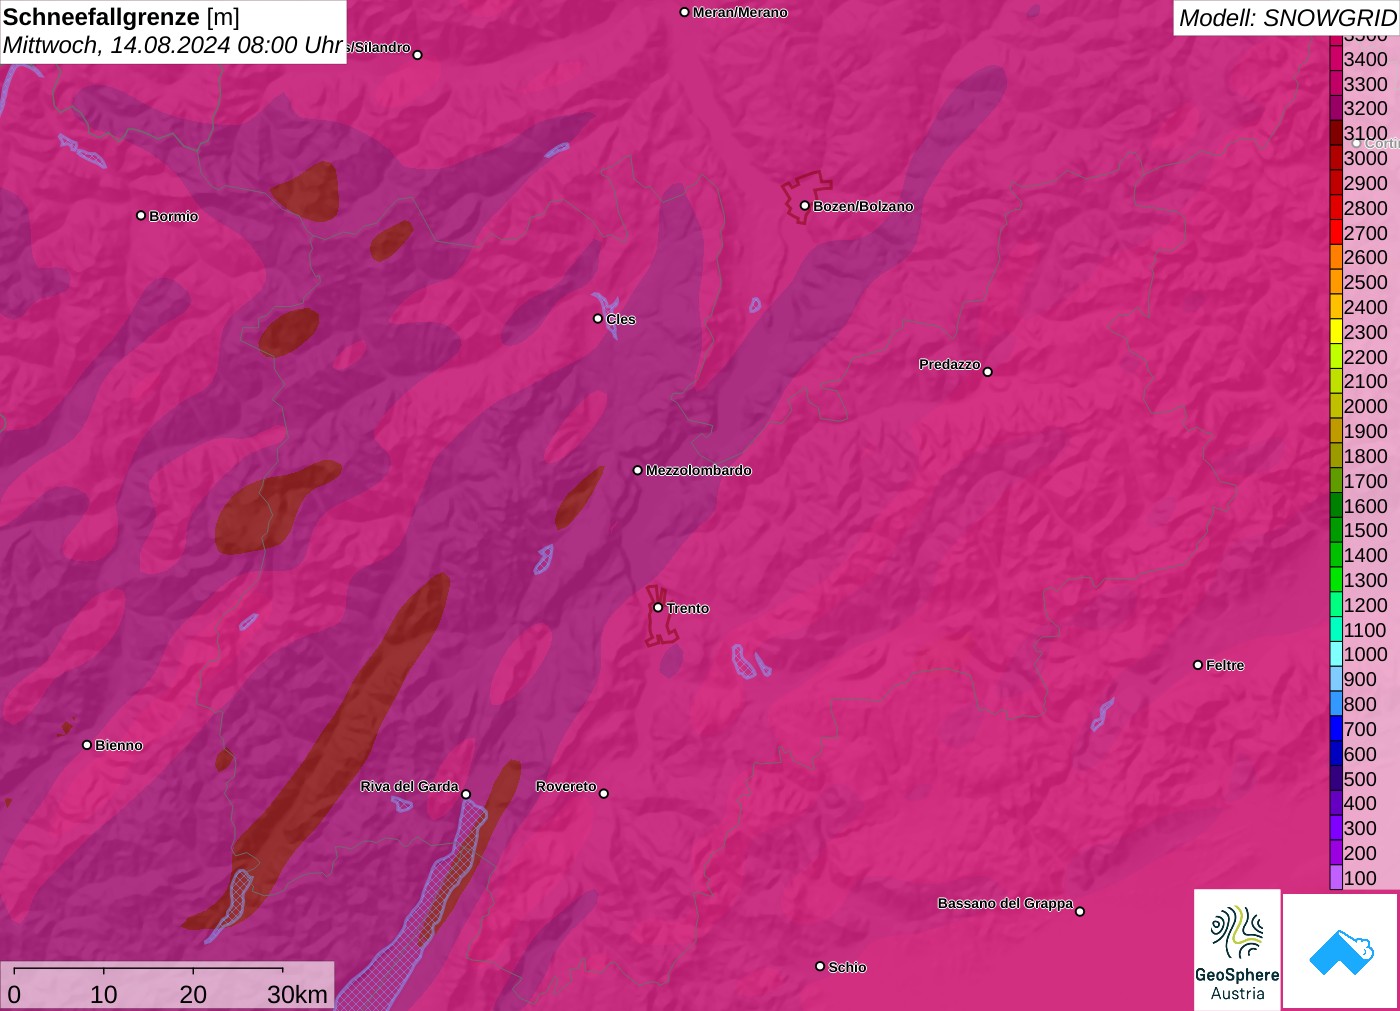Select the Bormio location marker
Screen dimensions: 1400x1011
click(x=141, y=216)
